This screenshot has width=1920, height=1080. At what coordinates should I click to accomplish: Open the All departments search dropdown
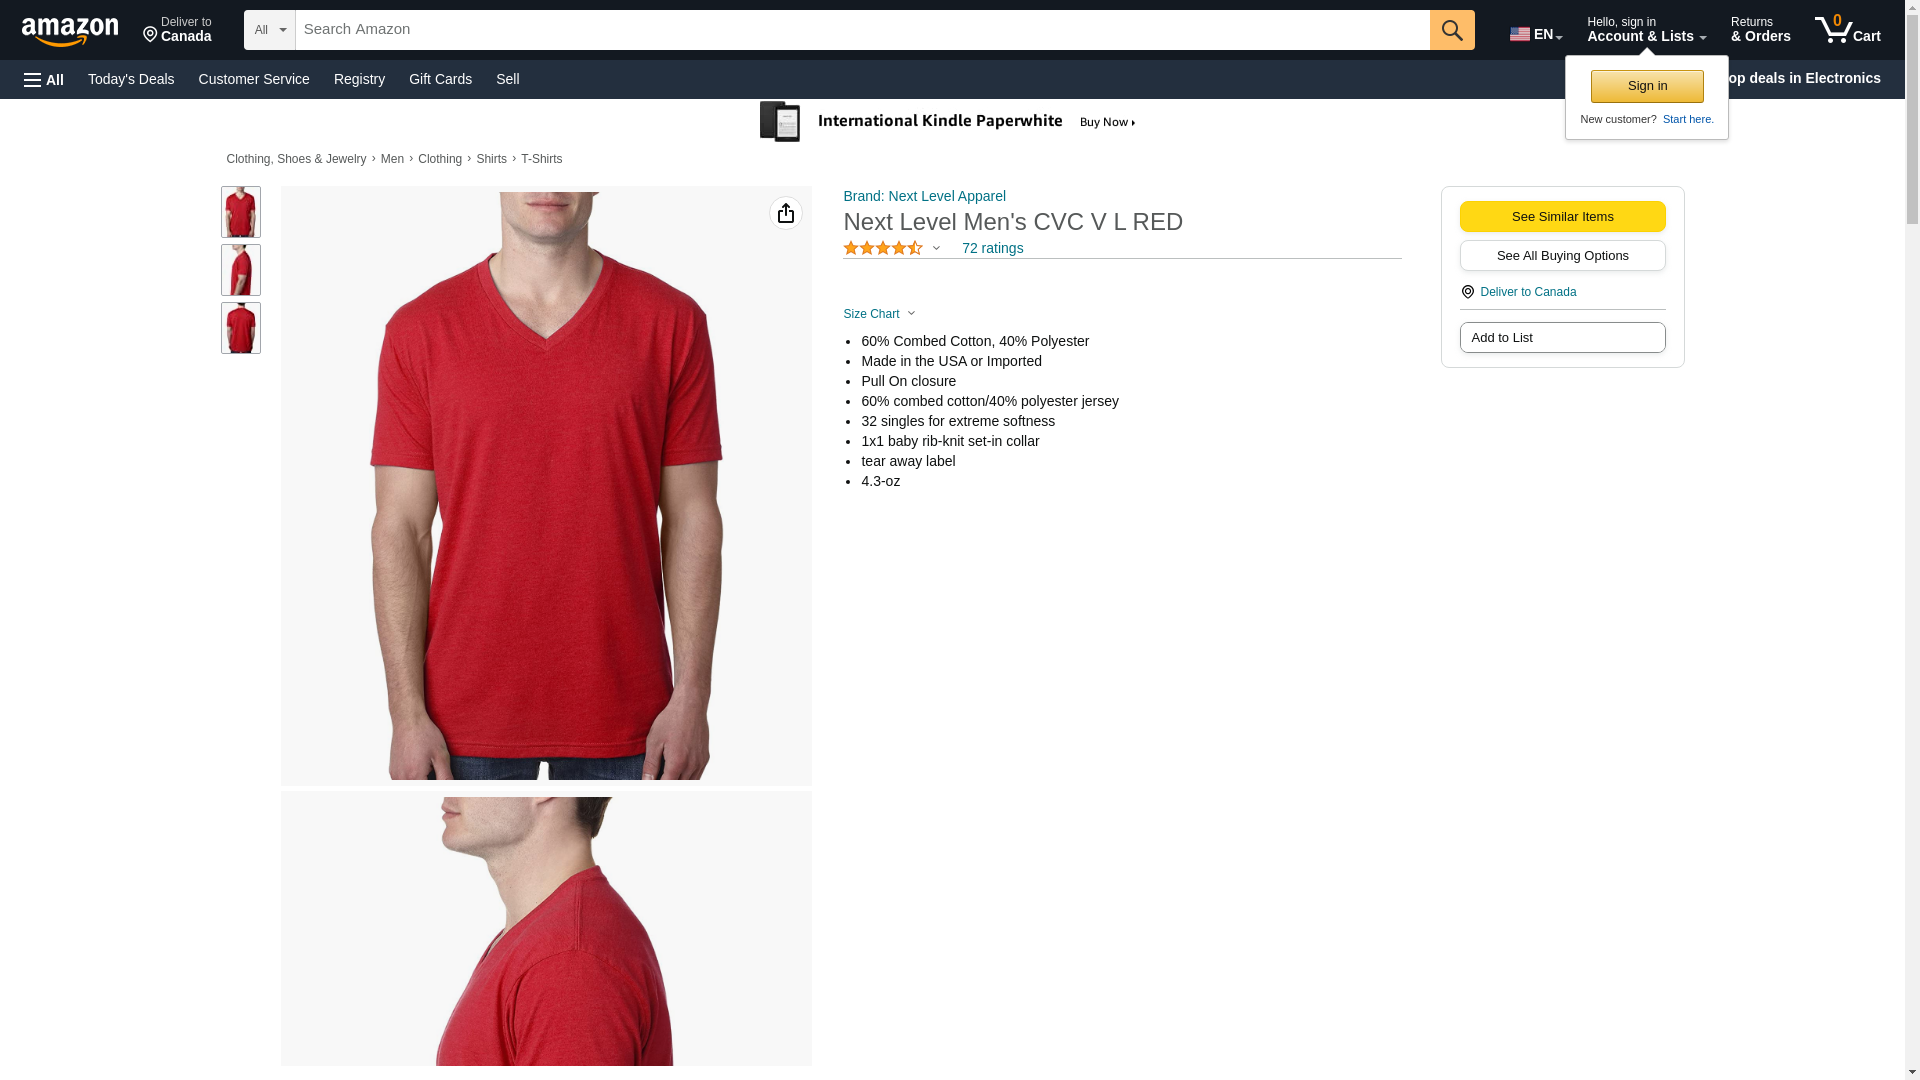tap(269, 30)
